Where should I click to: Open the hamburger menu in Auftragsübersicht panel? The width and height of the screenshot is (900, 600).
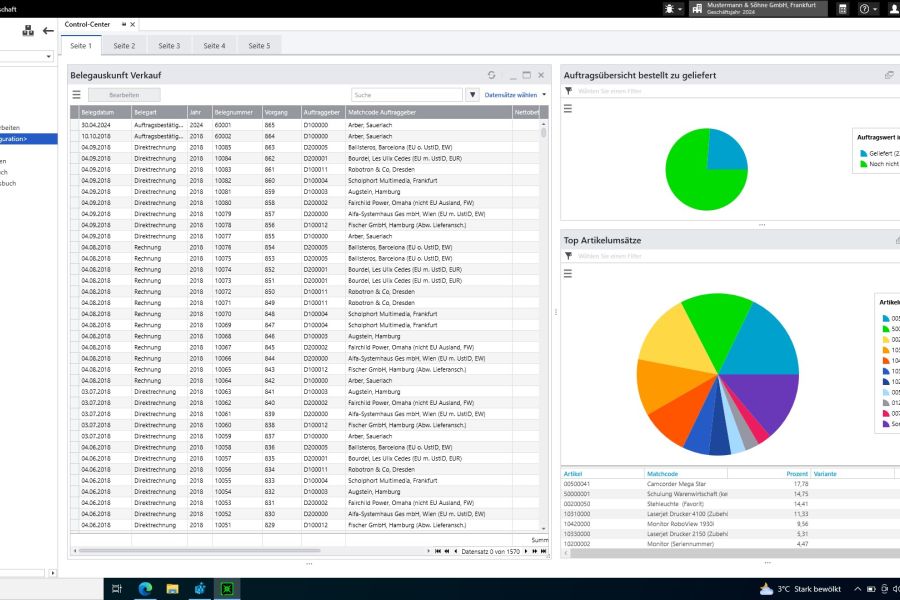(568, 109)
